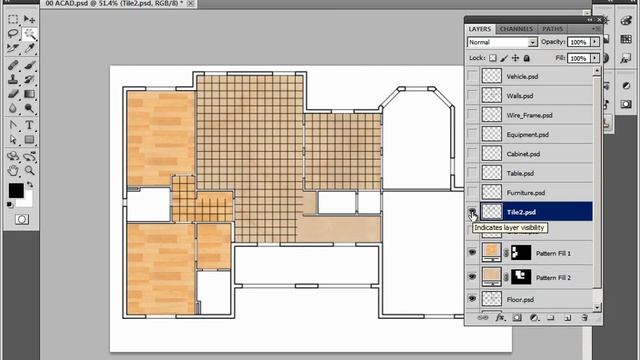Create new fill or adjustment layer
The height and width of the screenshot is (360, 640).
coord(534,318)
